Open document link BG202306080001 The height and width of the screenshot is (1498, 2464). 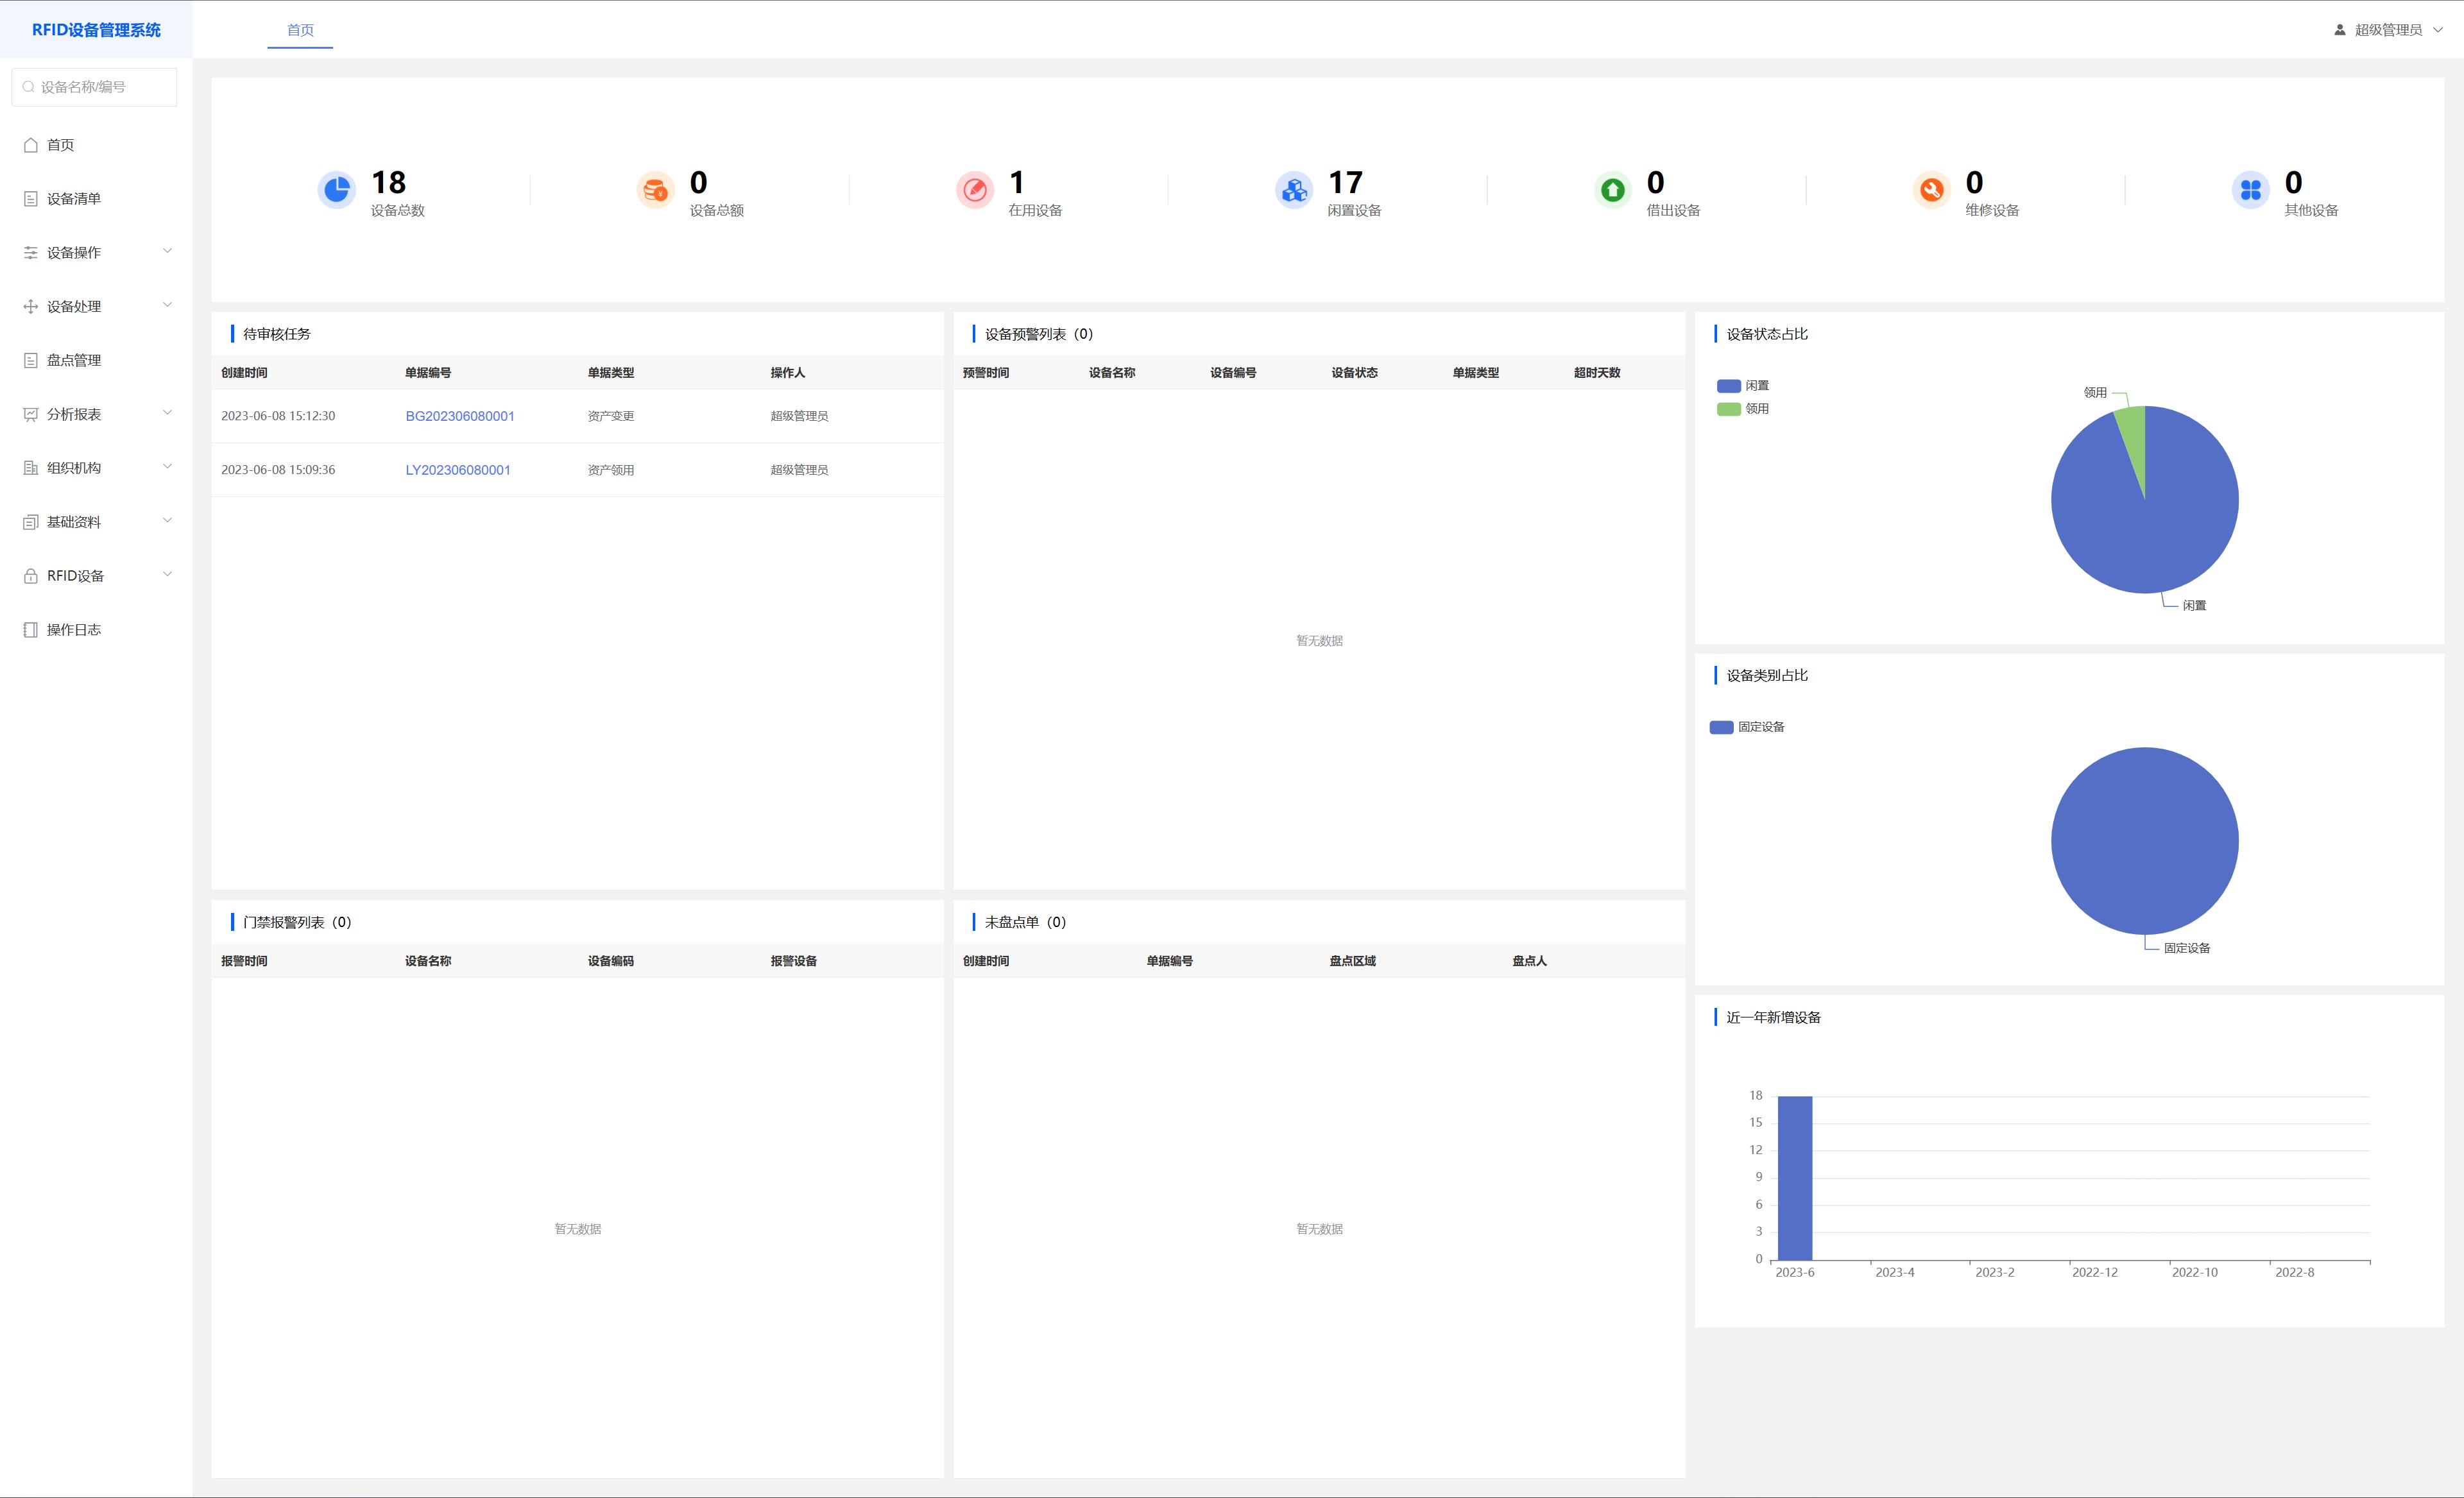pos(460,416)
